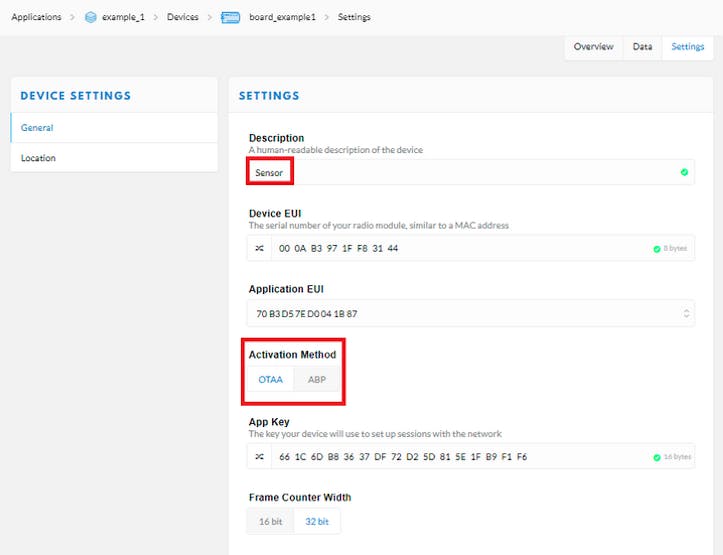Select ABP activation method
The height and width of the screenshot is (555, 723).
coord(317,379)
